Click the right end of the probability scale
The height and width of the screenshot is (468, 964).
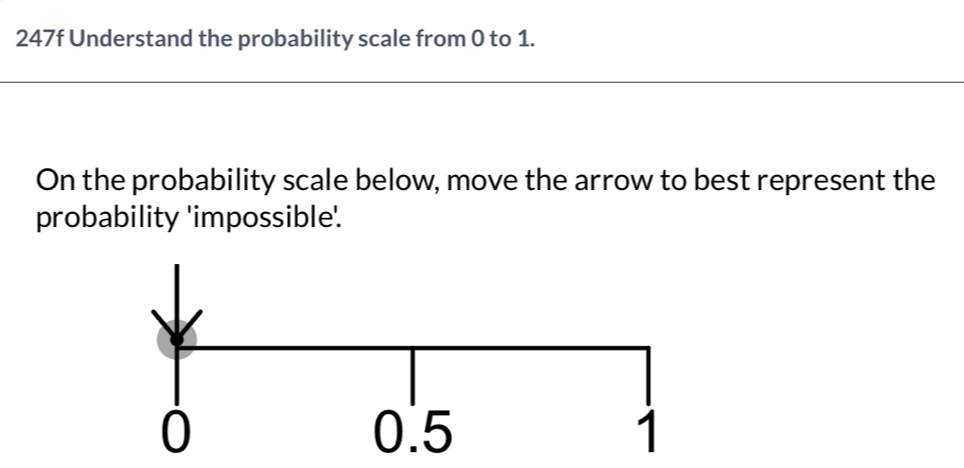coord(648,348)
